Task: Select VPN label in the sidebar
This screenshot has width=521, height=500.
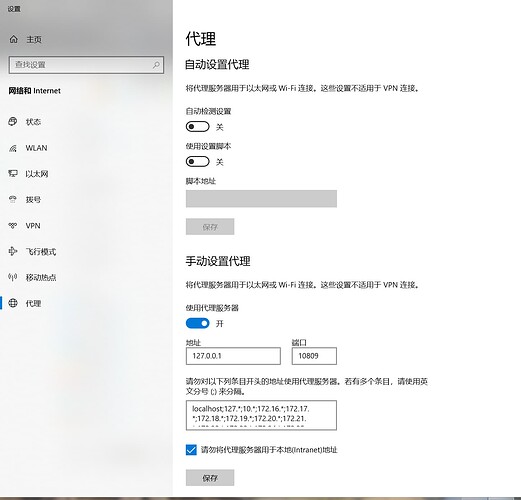Action: [33, 226]
